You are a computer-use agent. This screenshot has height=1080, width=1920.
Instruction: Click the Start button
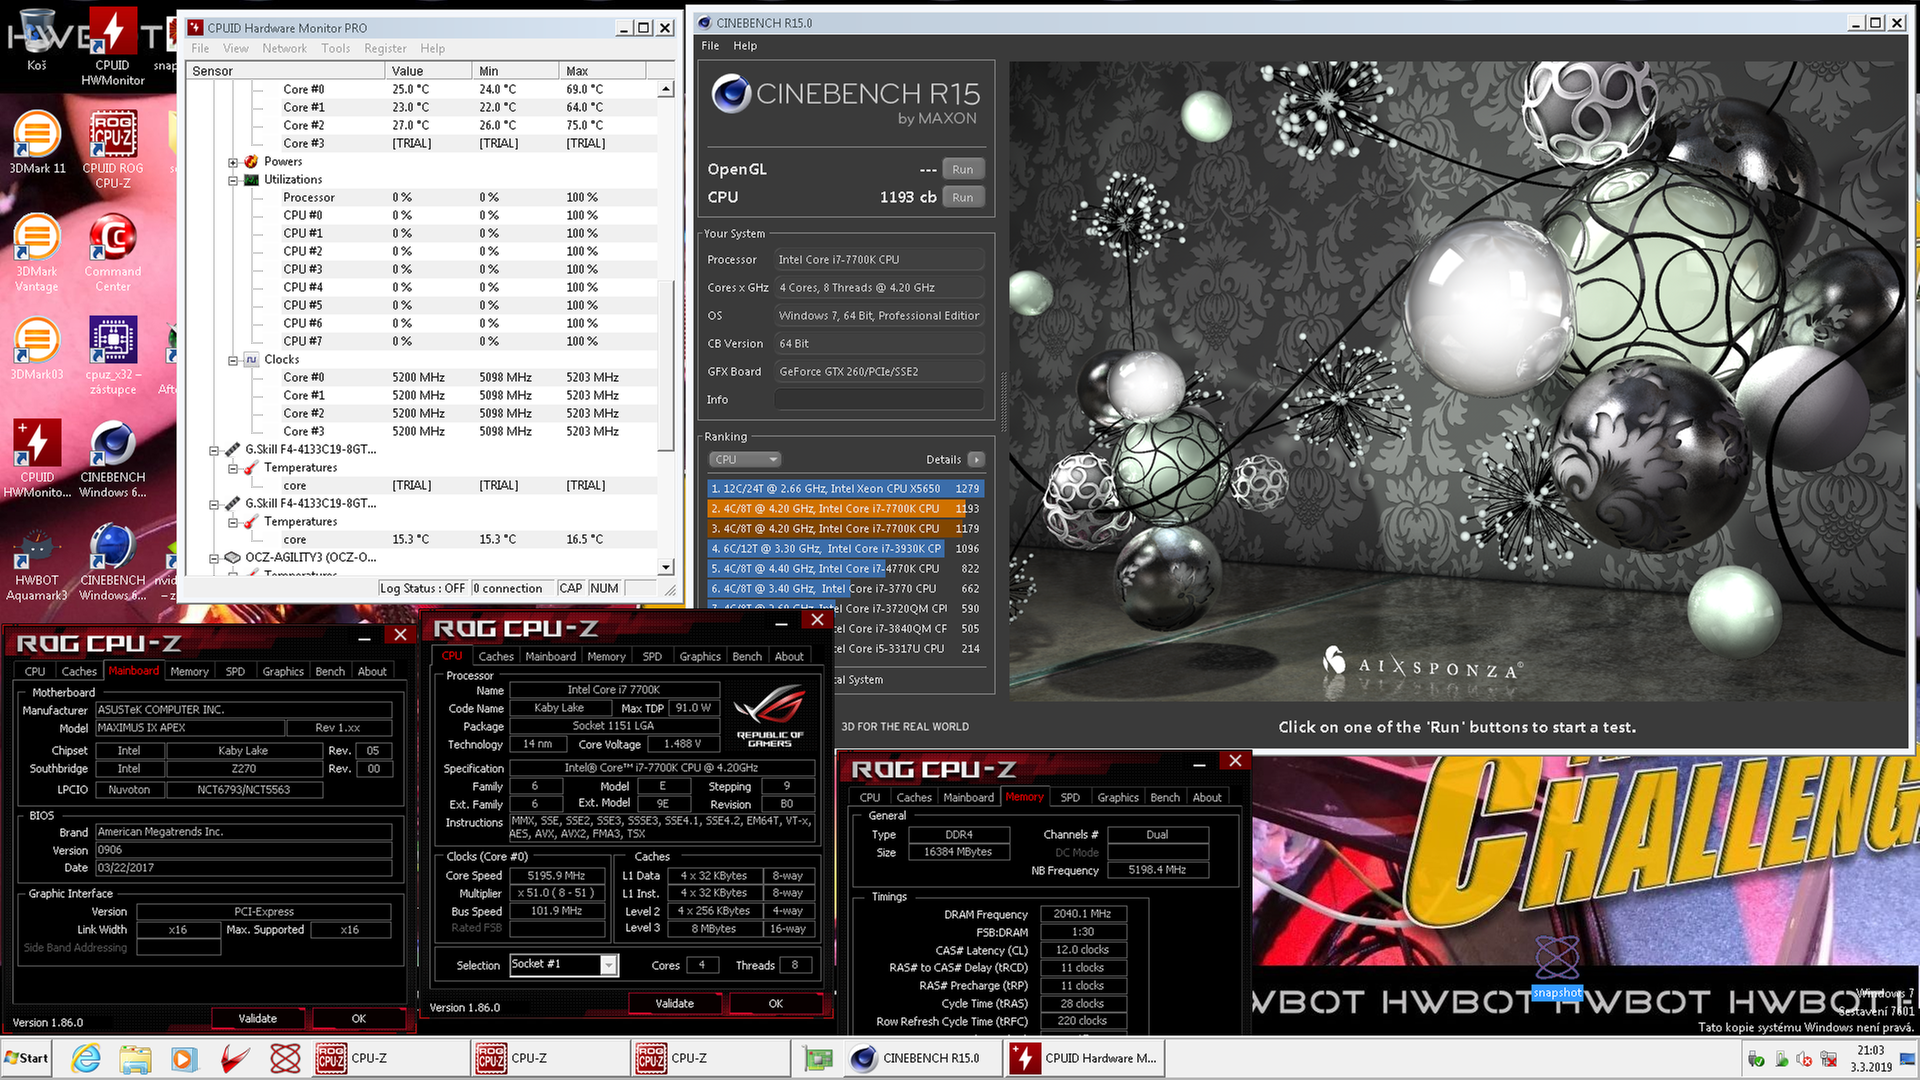[x=27, y=1058]
